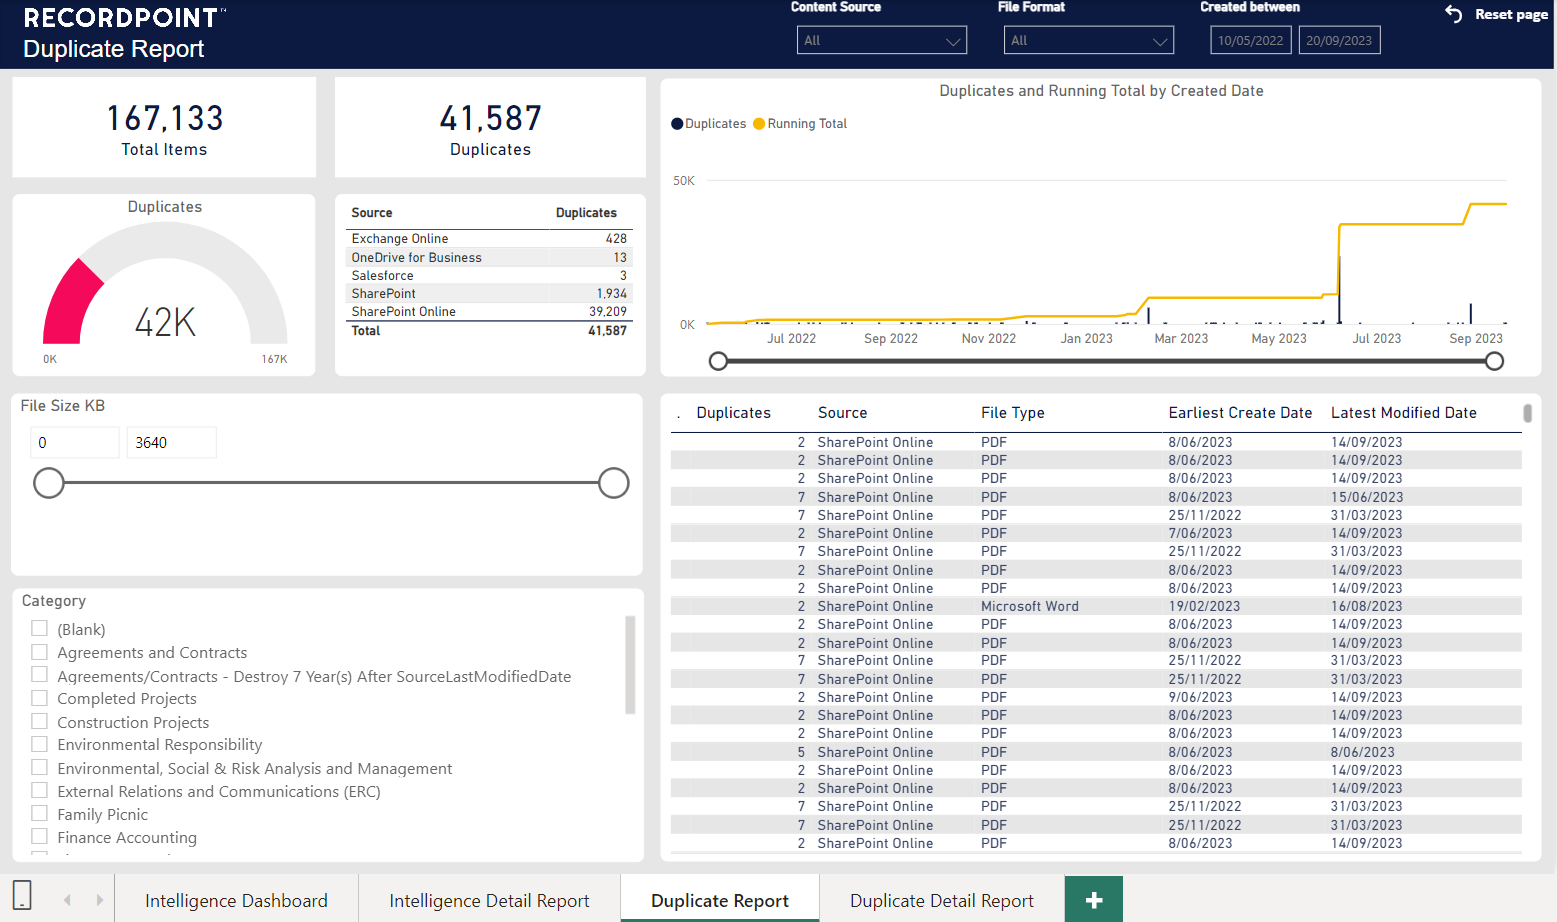
Task: Click File Size minimum value box
Action: coord(75,442)
